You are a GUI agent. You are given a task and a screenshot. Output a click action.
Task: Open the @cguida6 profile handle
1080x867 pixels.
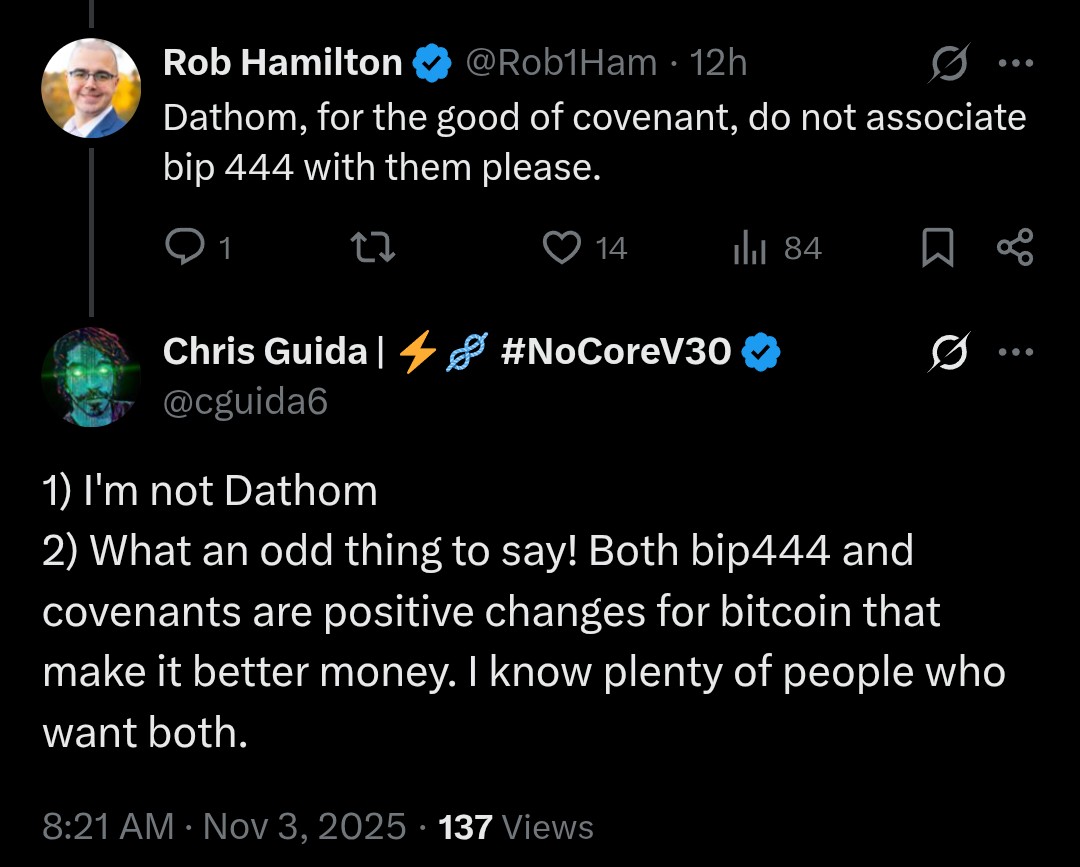point(245,401)
